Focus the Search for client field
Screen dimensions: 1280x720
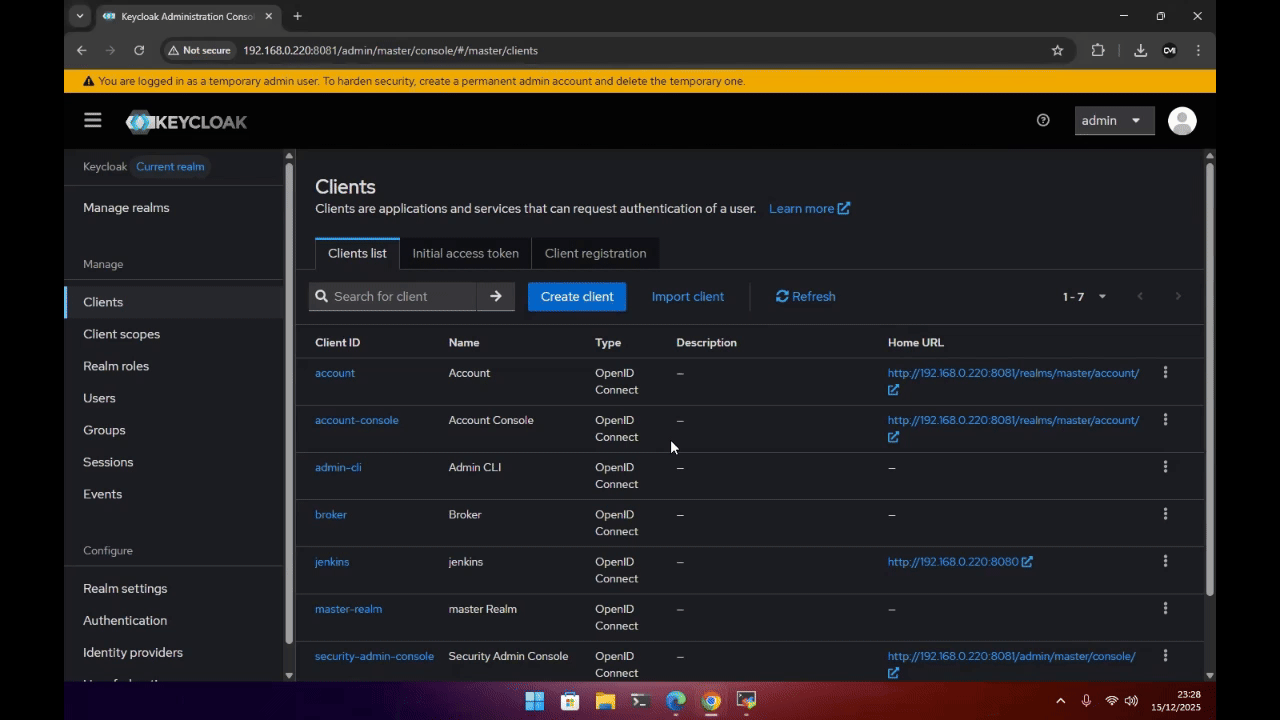392,296
